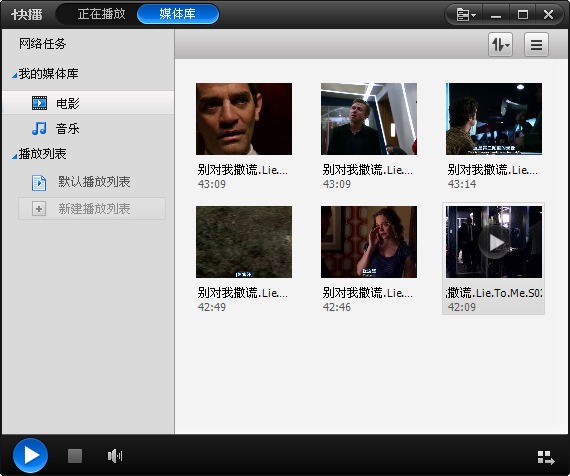This screenshot has width=570, height=476.
Task: Click the plus icon for new playlist
Action: (39, 209)
